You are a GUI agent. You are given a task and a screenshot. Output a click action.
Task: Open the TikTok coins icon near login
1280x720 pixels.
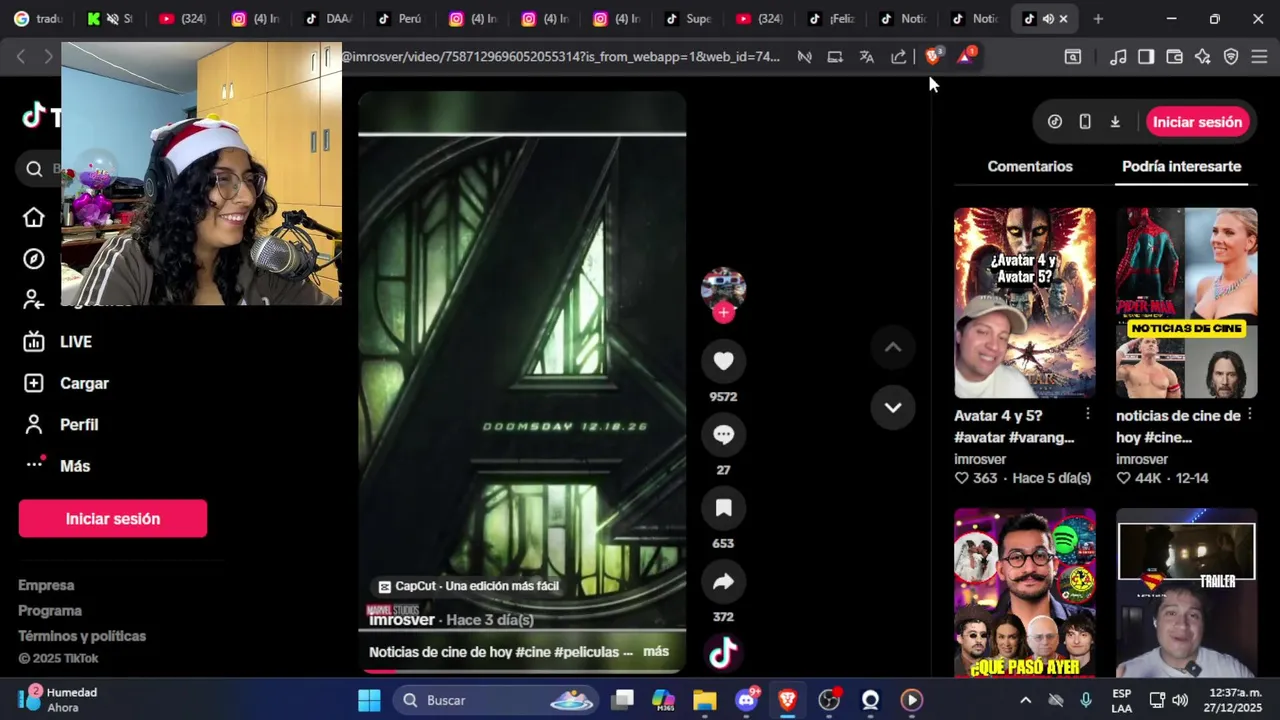(x=1055, y=122)
